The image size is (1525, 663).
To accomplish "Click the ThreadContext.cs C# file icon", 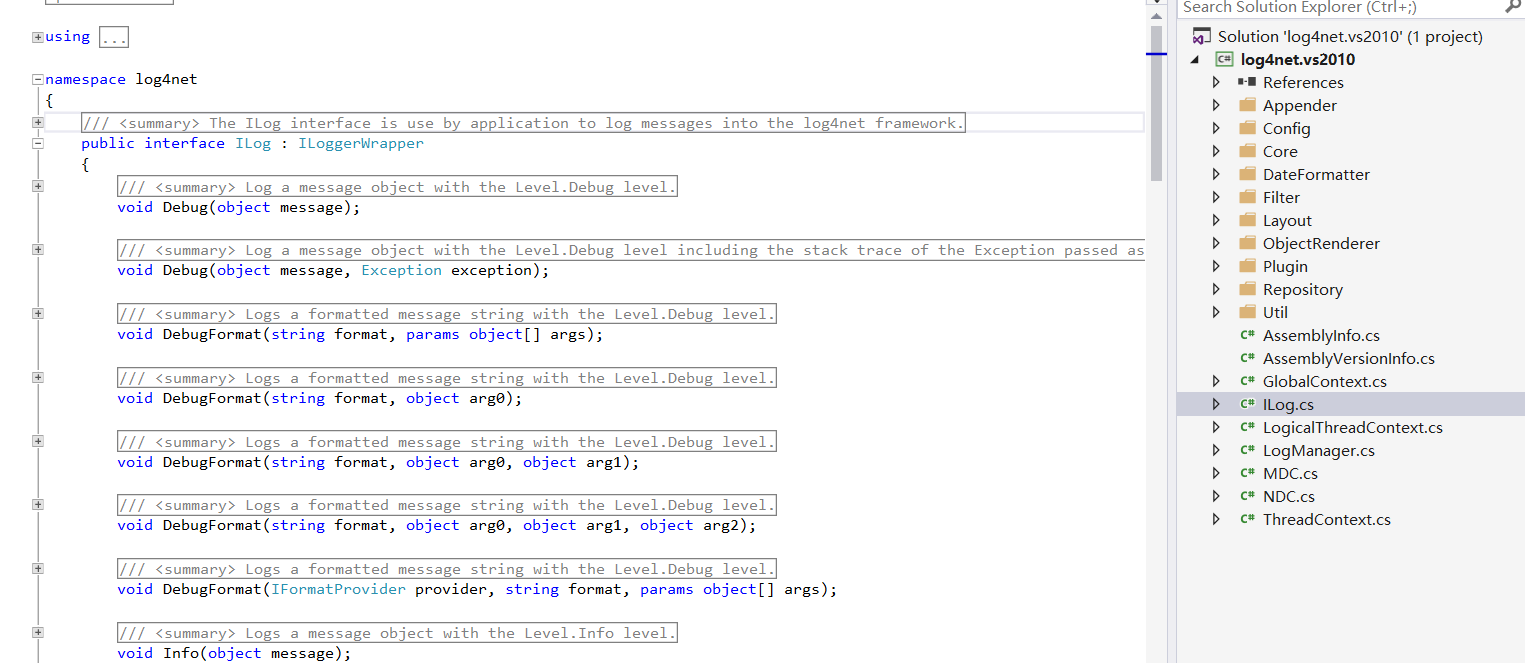I will click(1247, 519).
